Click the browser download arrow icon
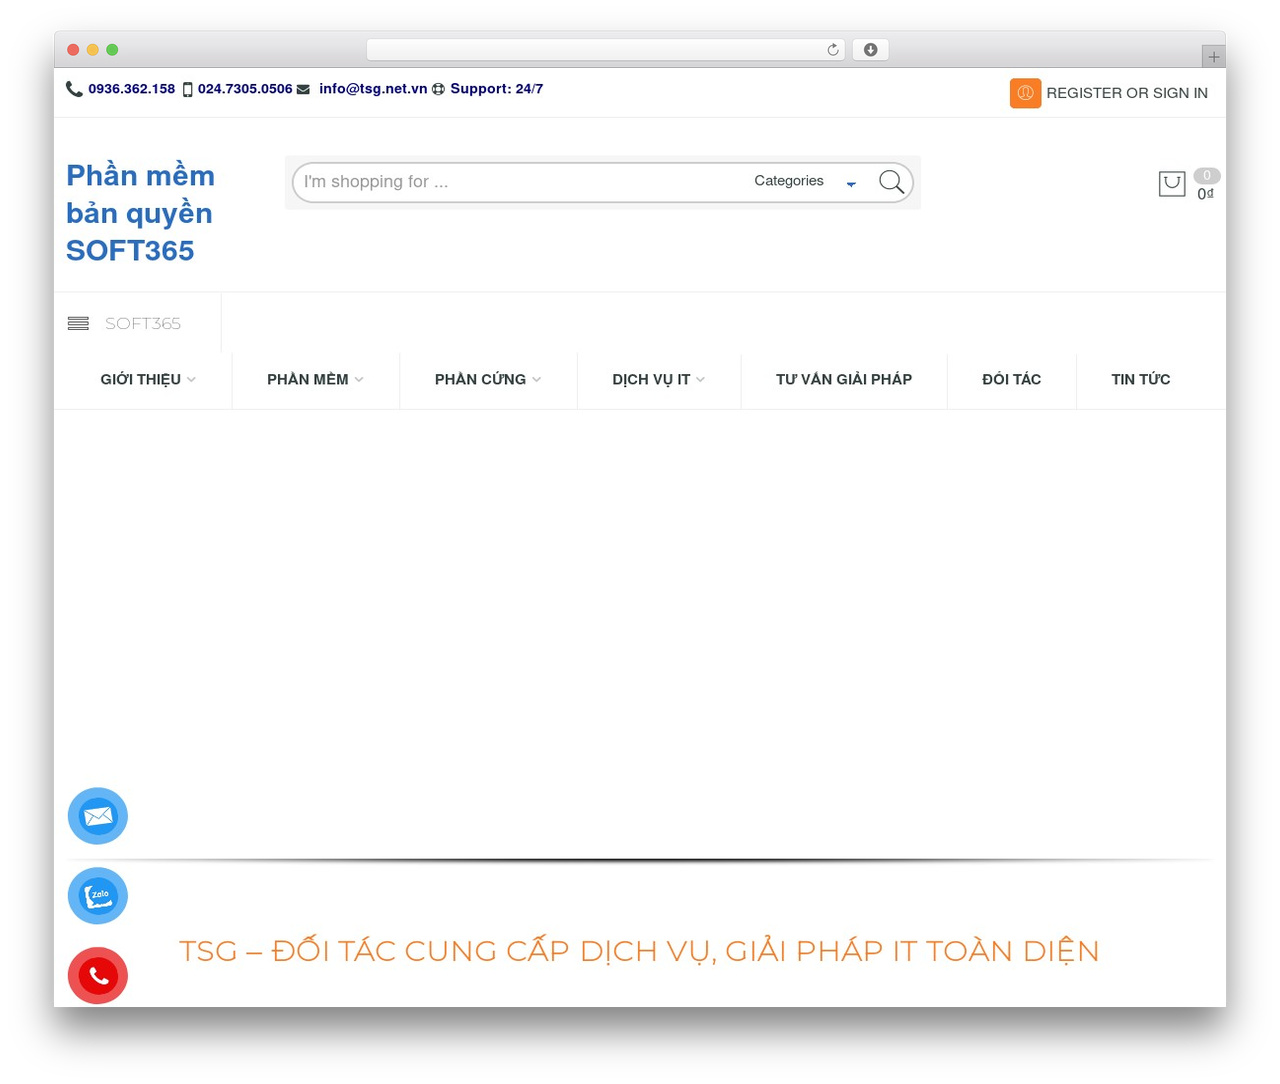Viewport: 1280px width, 1084px height. click(870, 50)
